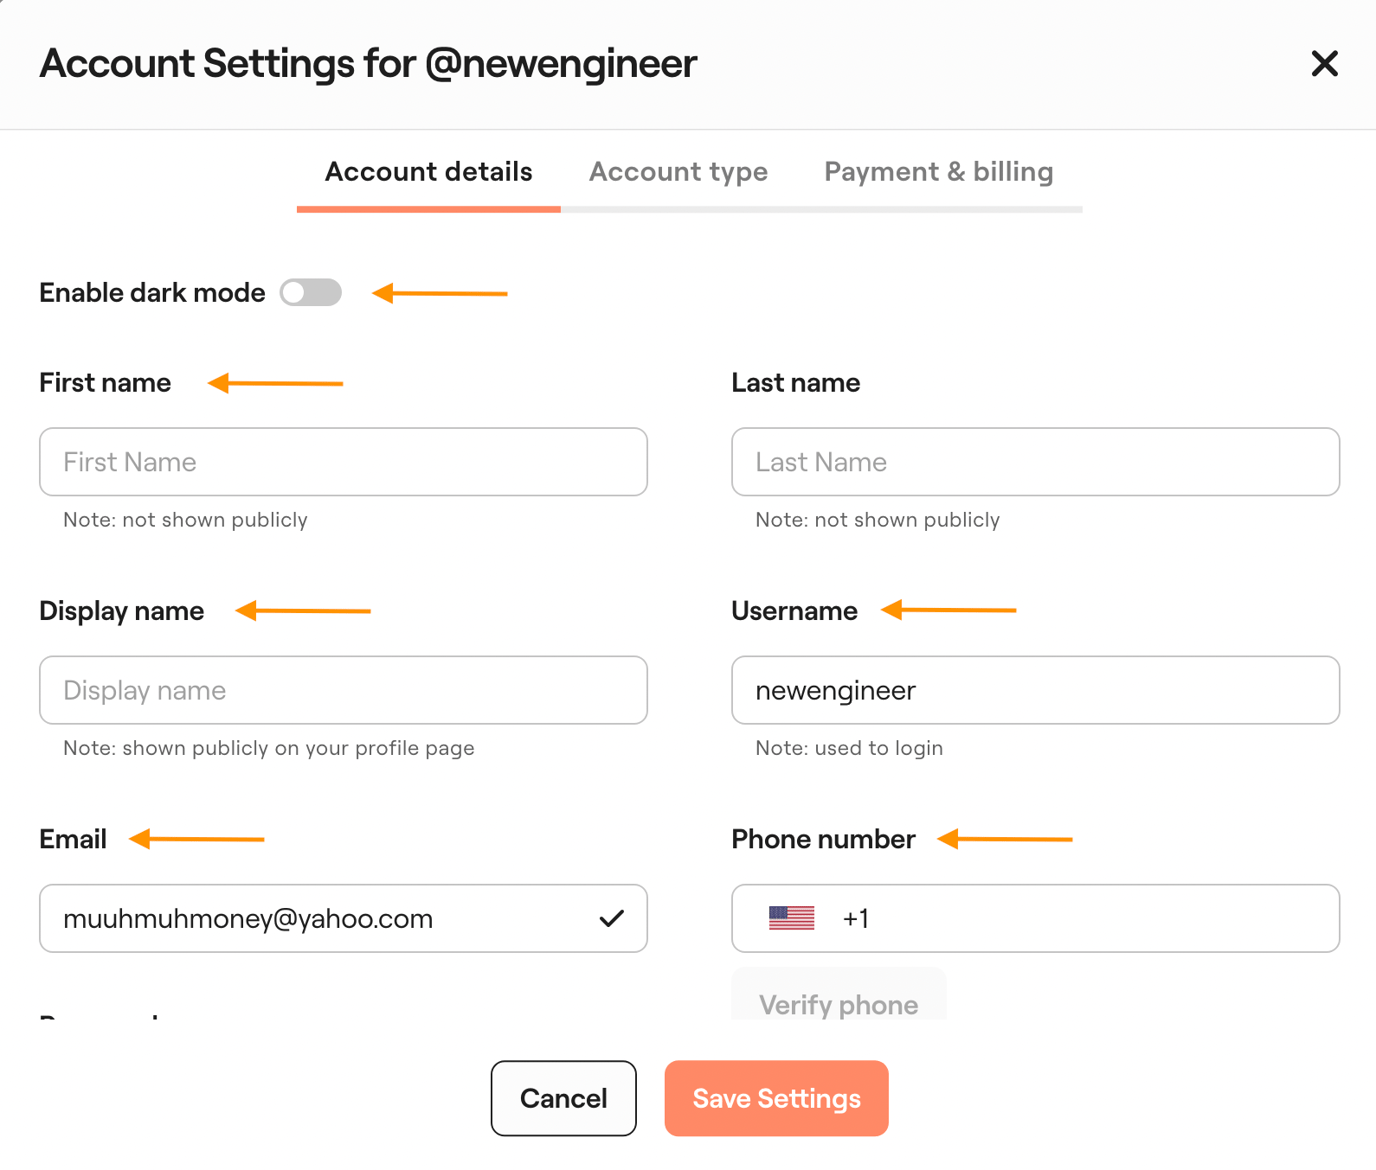Open the country code selector dropdown
Screen dimensions: 1376x1170
click(790, 918)
